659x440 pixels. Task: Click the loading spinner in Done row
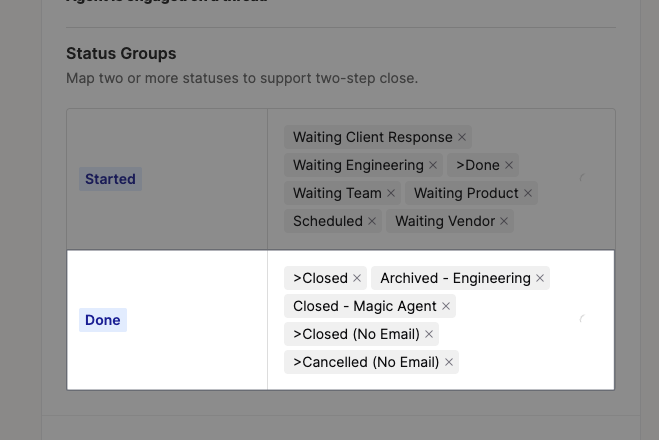pos(582,320)
